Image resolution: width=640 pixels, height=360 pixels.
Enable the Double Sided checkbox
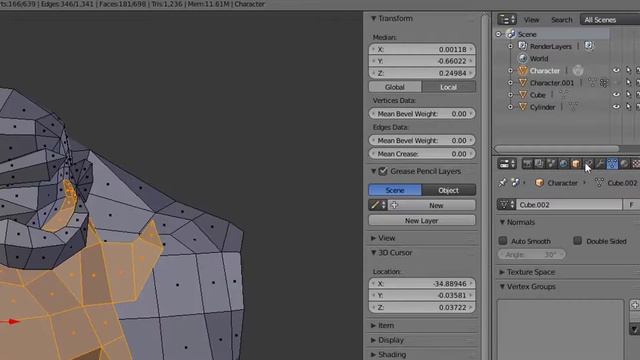click(578, 241)
